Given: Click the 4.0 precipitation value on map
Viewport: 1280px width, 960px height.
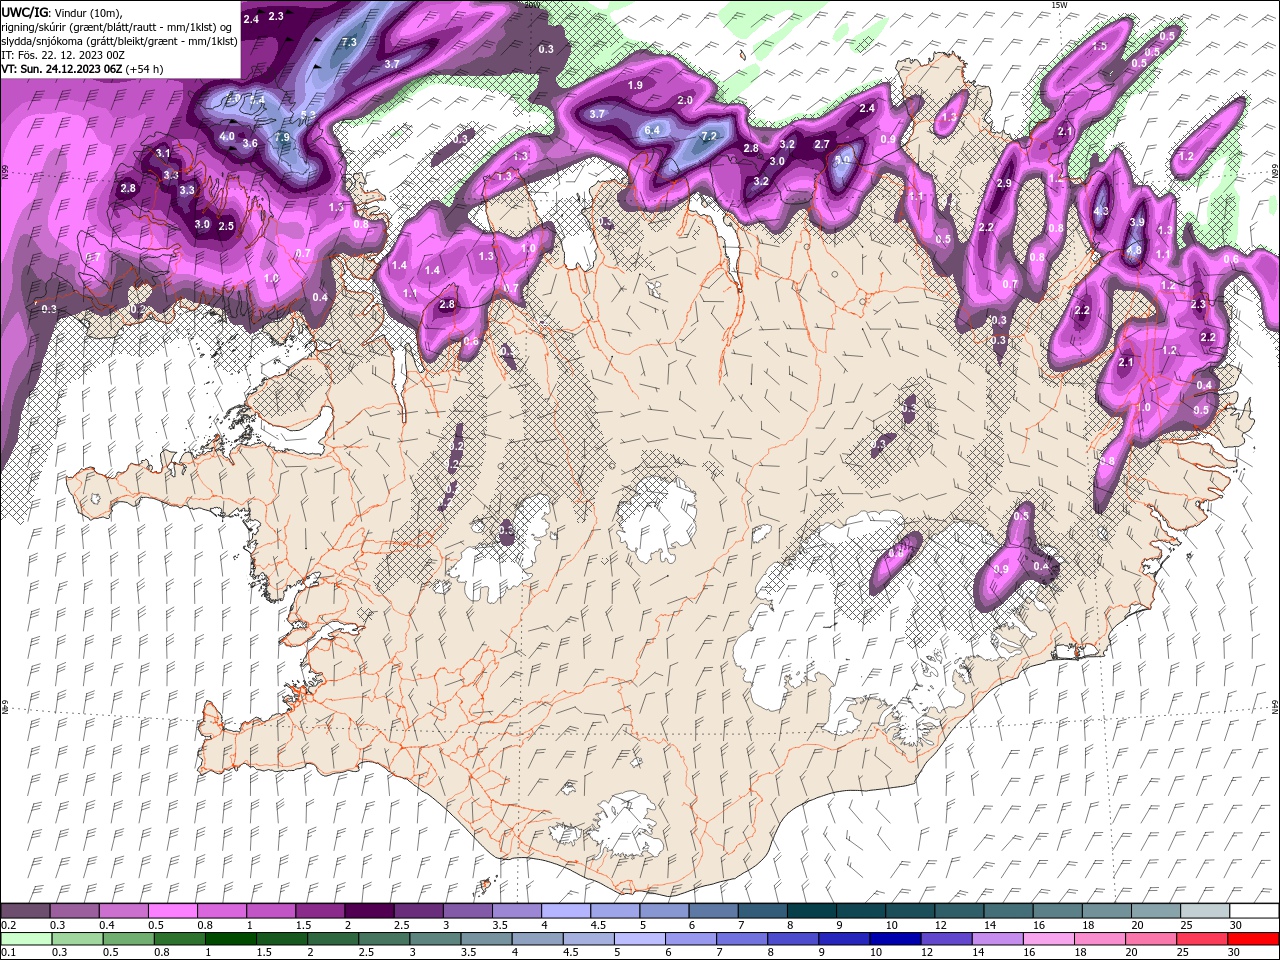Looking at the screenshot, I should [227, 137].
